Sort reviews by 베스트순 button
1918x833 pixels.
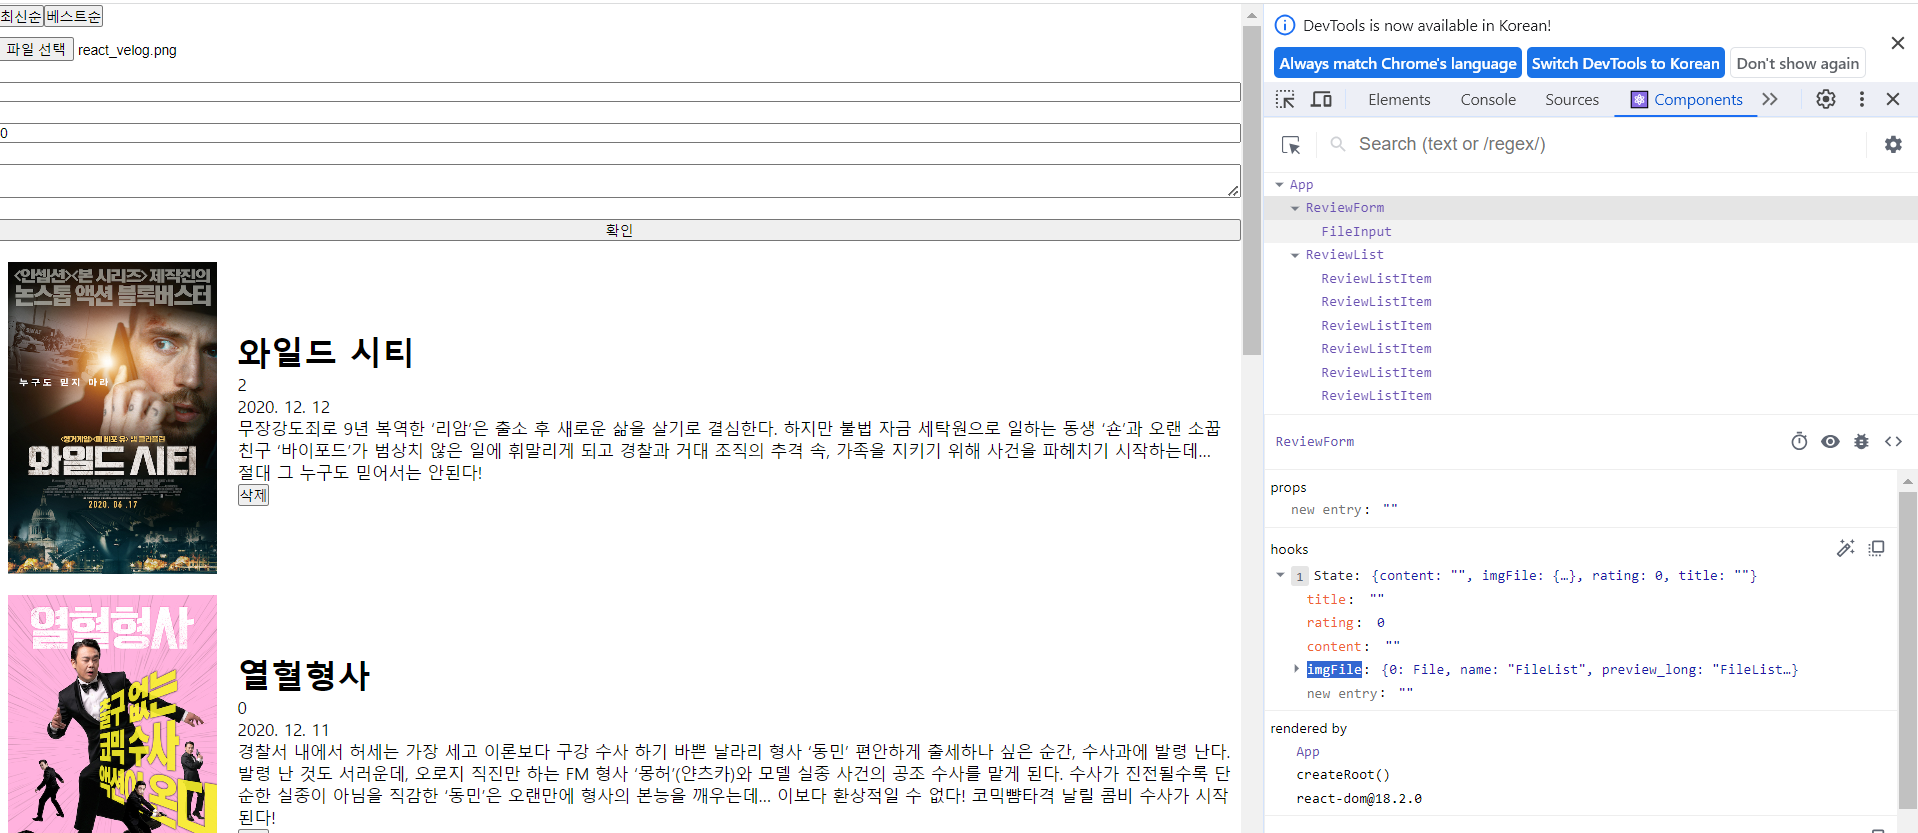(74, 16)
